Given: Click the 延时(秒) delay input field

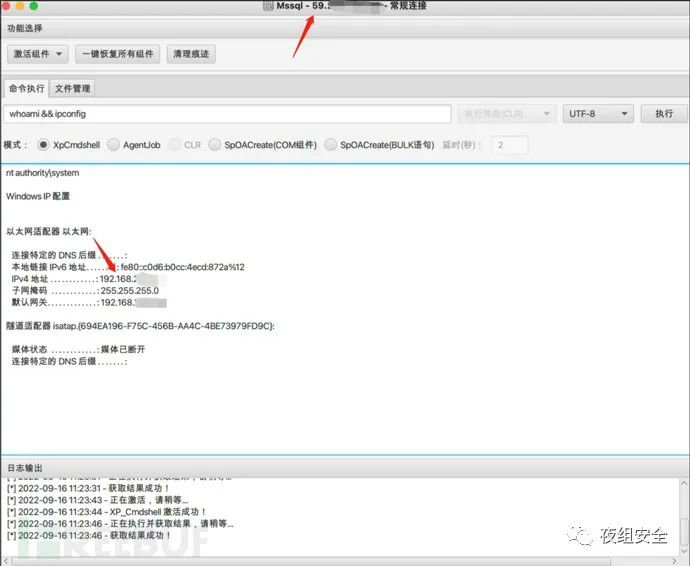Looking at the screenshot, I should click(x=509, y=145).
